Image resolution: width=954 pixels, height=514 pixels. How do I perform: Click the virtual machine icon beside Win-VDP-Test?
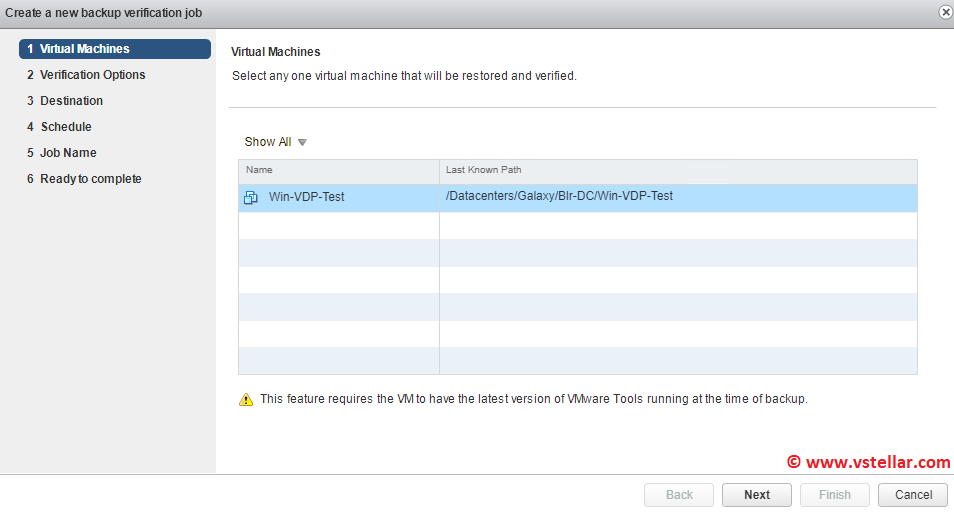(251, 197)
